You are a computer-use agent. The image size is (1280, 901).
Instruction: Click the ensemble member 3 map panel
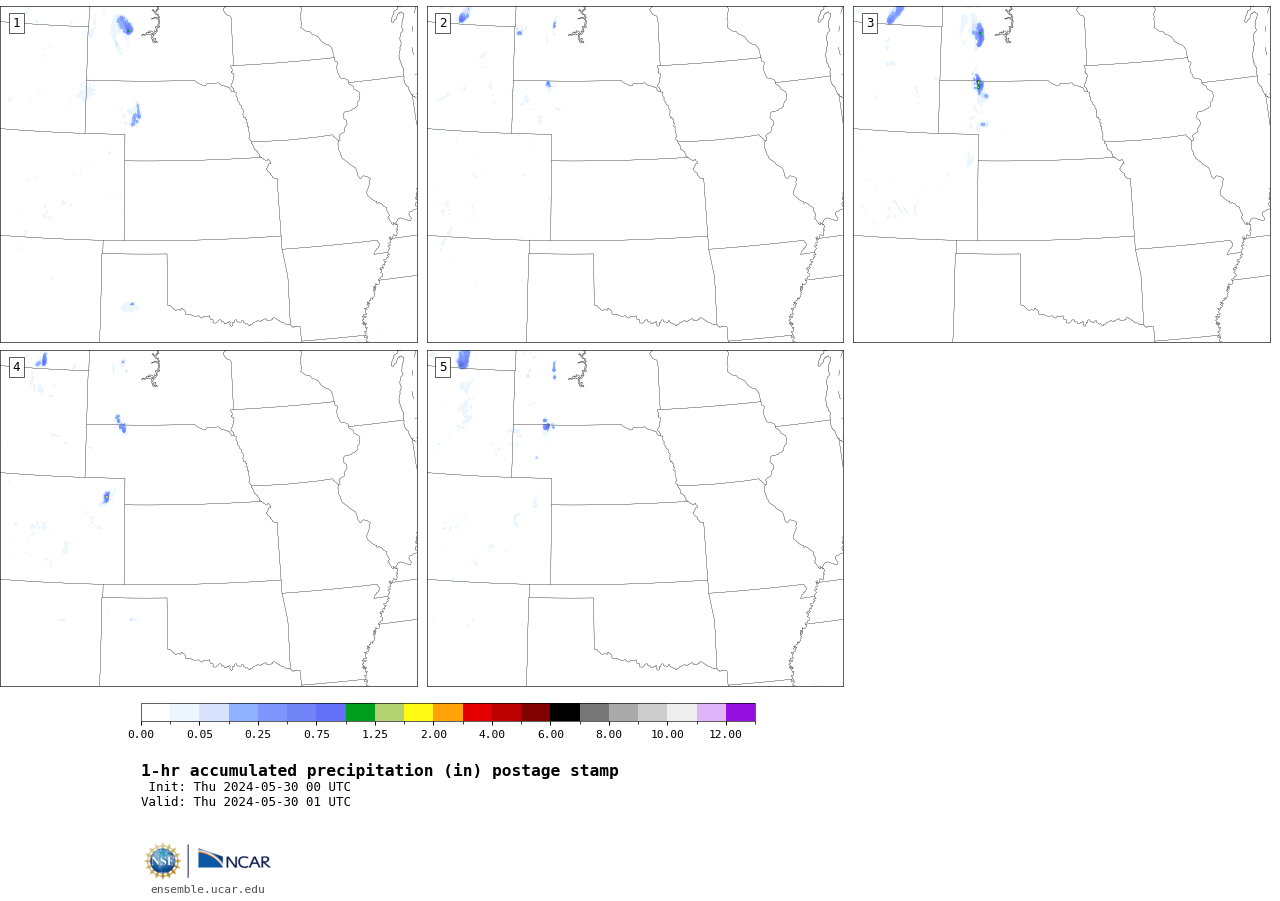coord(1062,174)
